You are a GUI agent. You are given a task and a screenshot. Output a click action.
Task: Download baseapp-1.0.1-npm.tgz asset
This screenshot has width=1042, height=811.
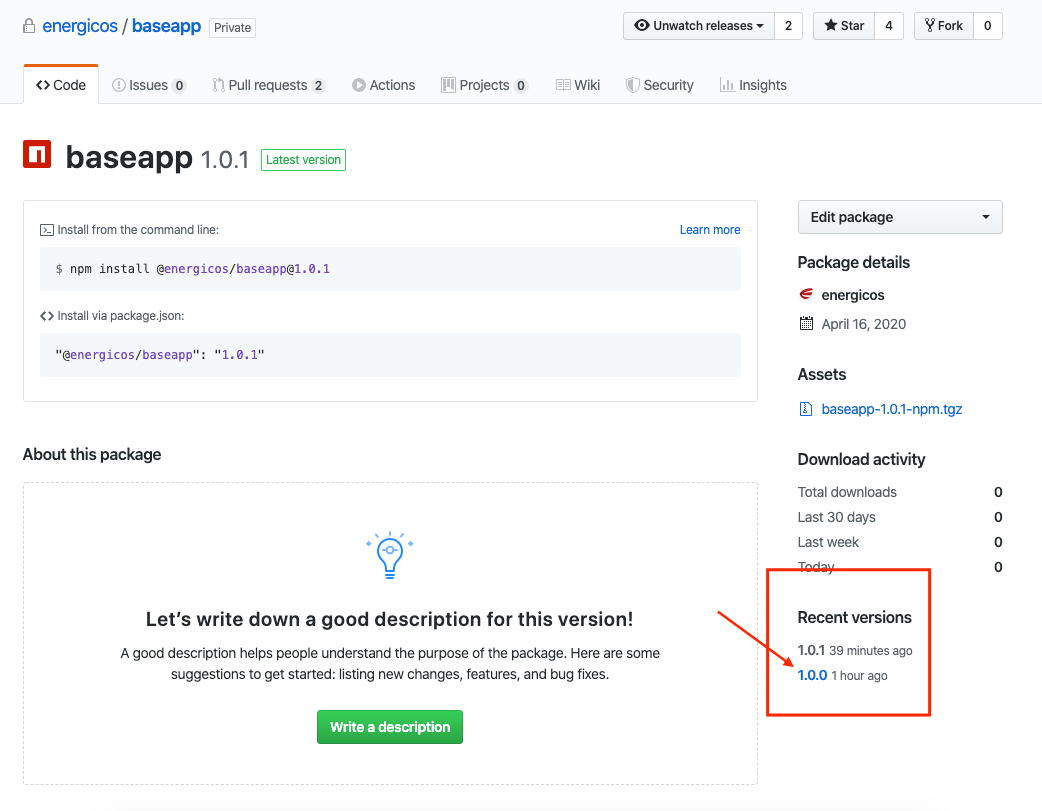[x=892, y=409]
